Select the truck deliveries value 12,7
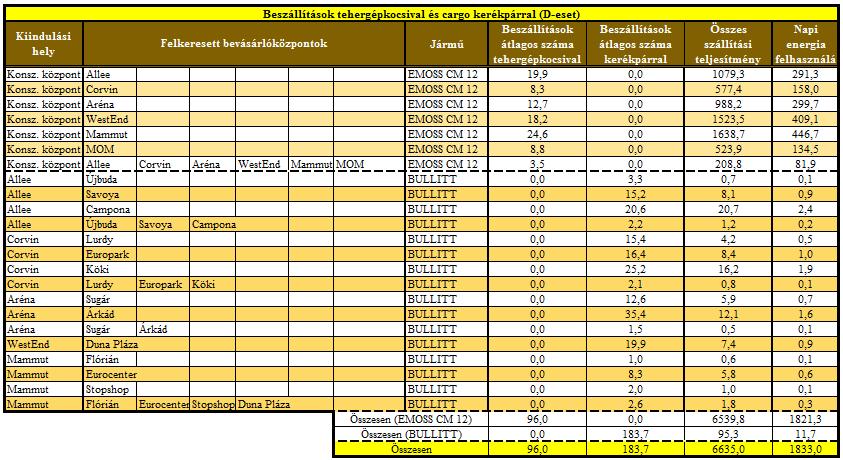Screen dimensions: 843x460 tap(537, 104)
